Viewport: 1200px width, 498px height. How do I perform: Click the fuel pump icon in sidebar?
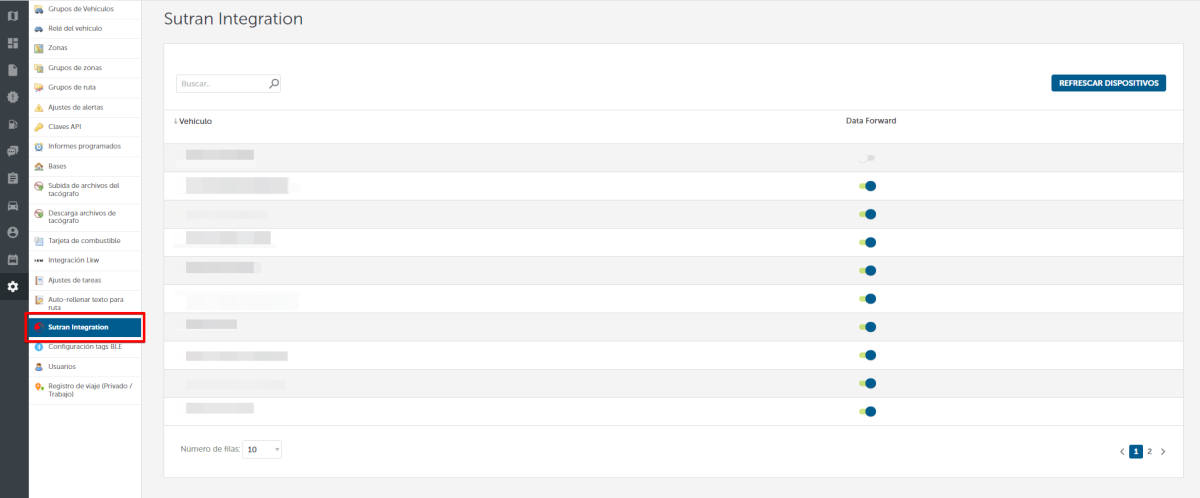point(13,125)
